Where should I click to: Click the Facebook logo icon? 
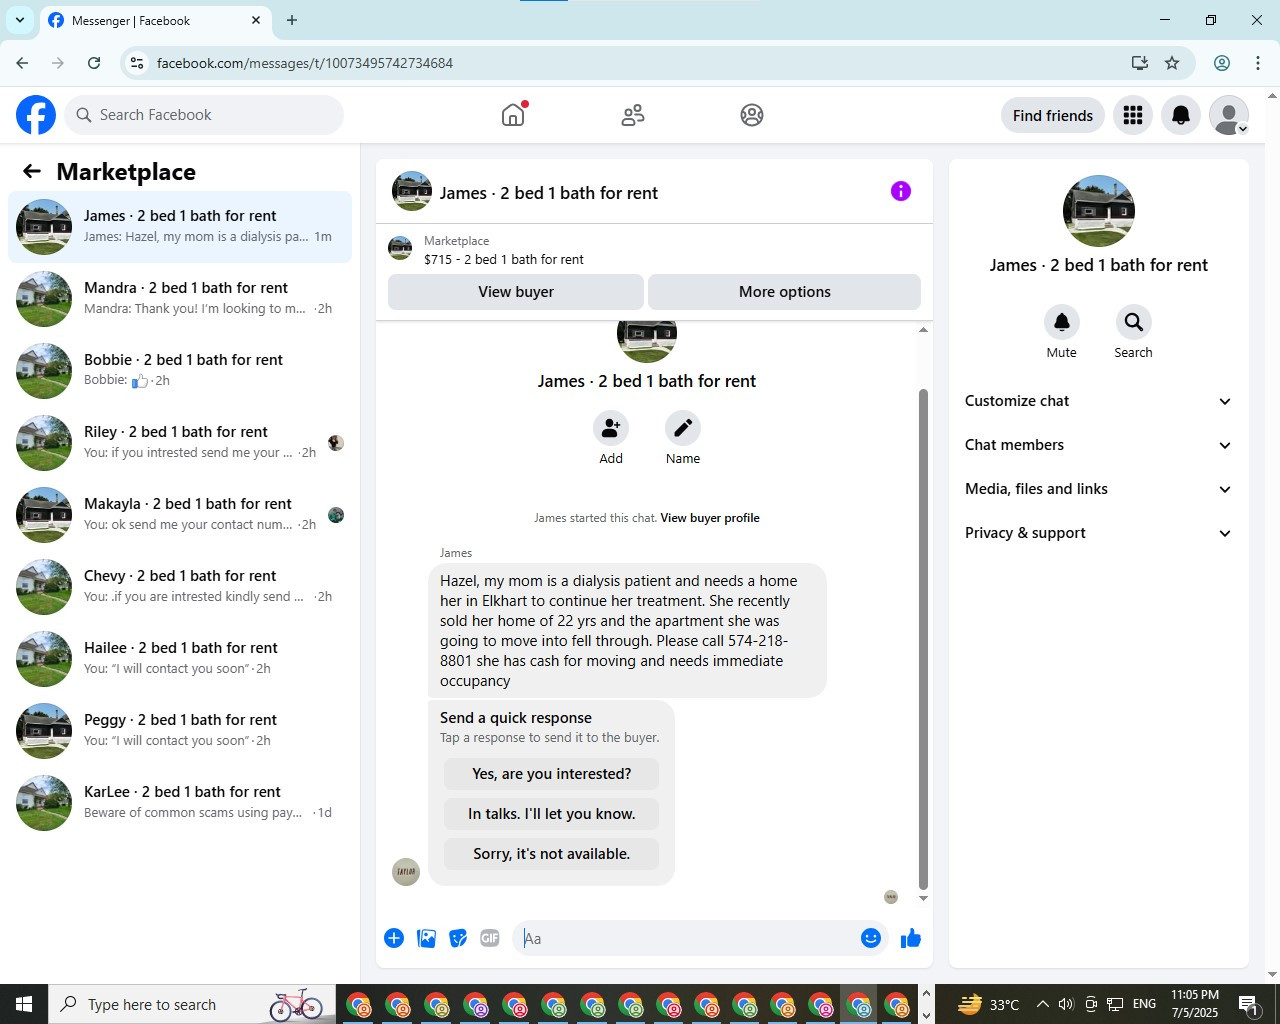coord(36,115)
